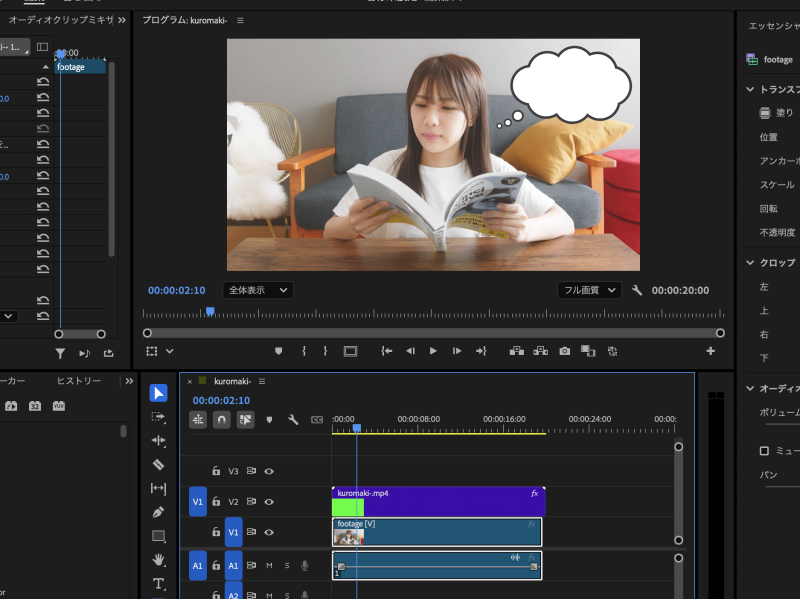The image size is (800, 599).
Task: Open timeline display settings wrench
Action: tap(293, 420)
